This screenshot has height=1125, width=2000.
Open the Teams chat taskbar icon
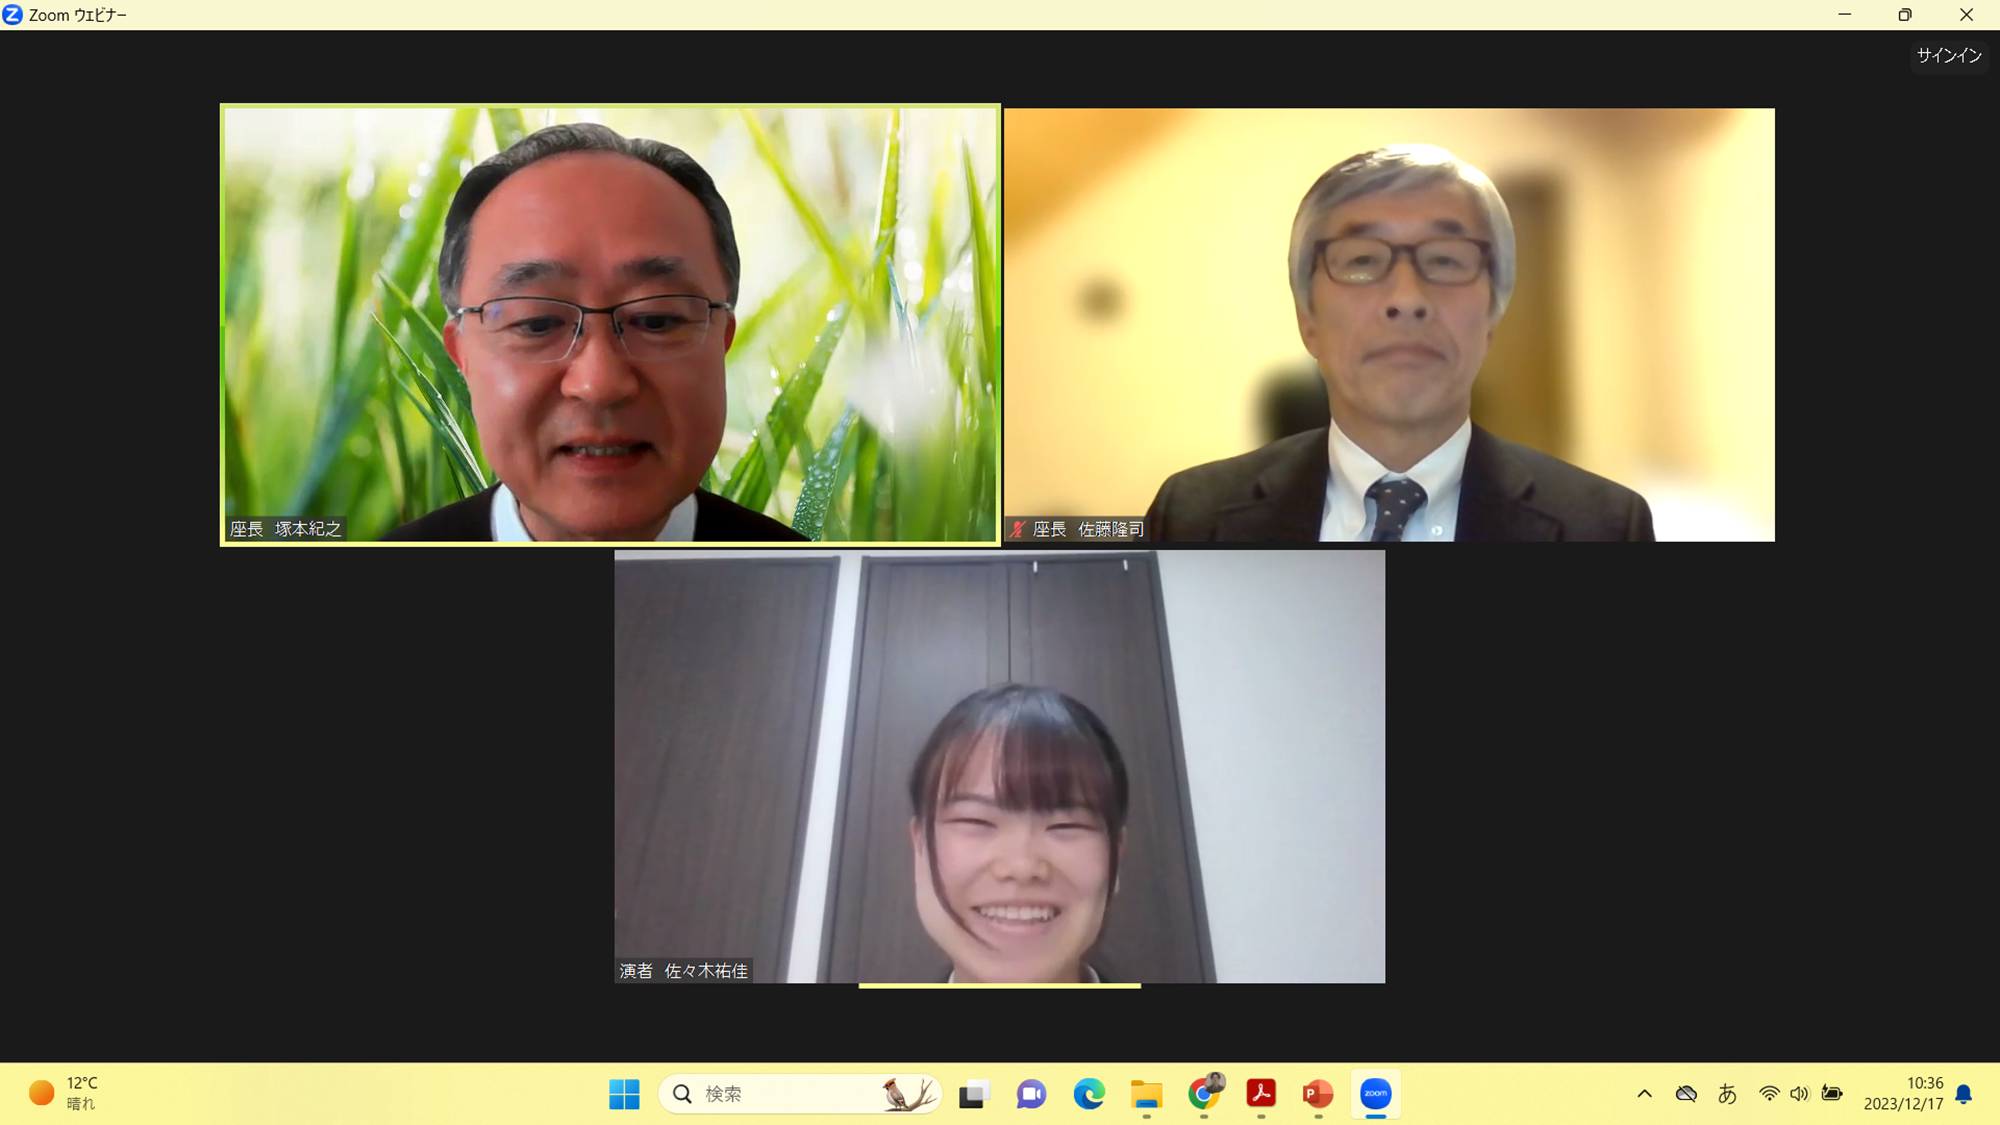pos(1031,1094)
